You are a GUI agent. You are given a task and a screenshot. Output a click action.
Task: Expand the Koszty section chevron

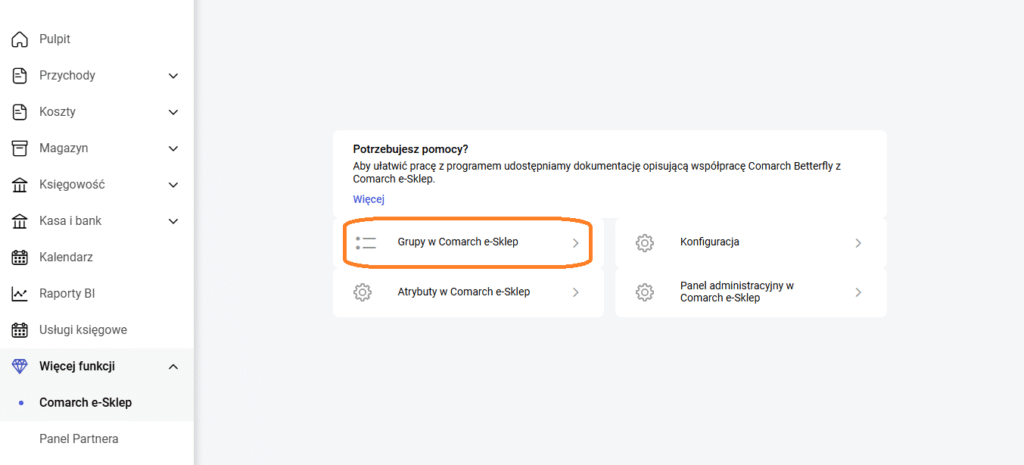click(173, 112)
